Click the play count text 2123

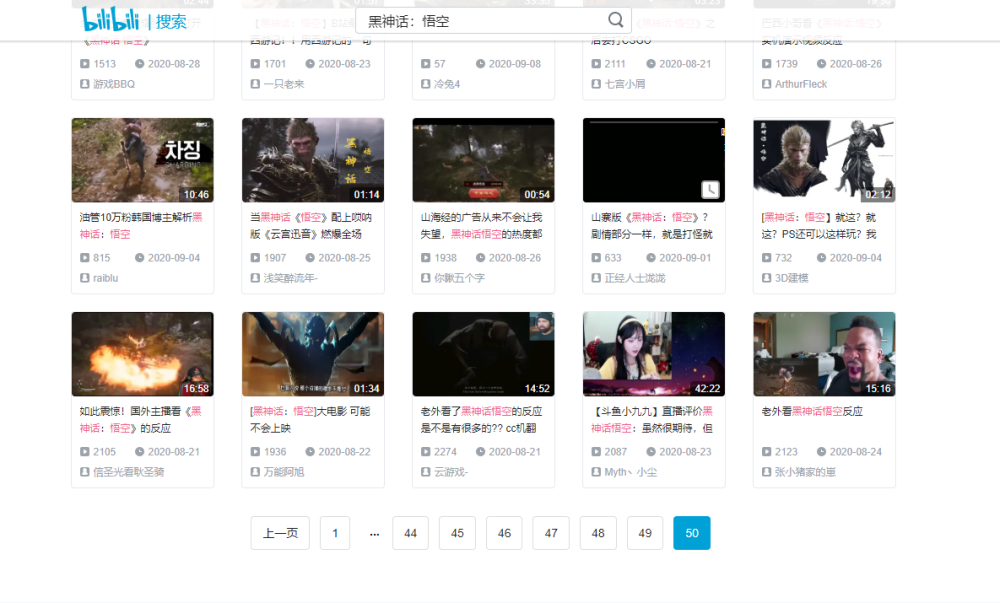(786, 451)
